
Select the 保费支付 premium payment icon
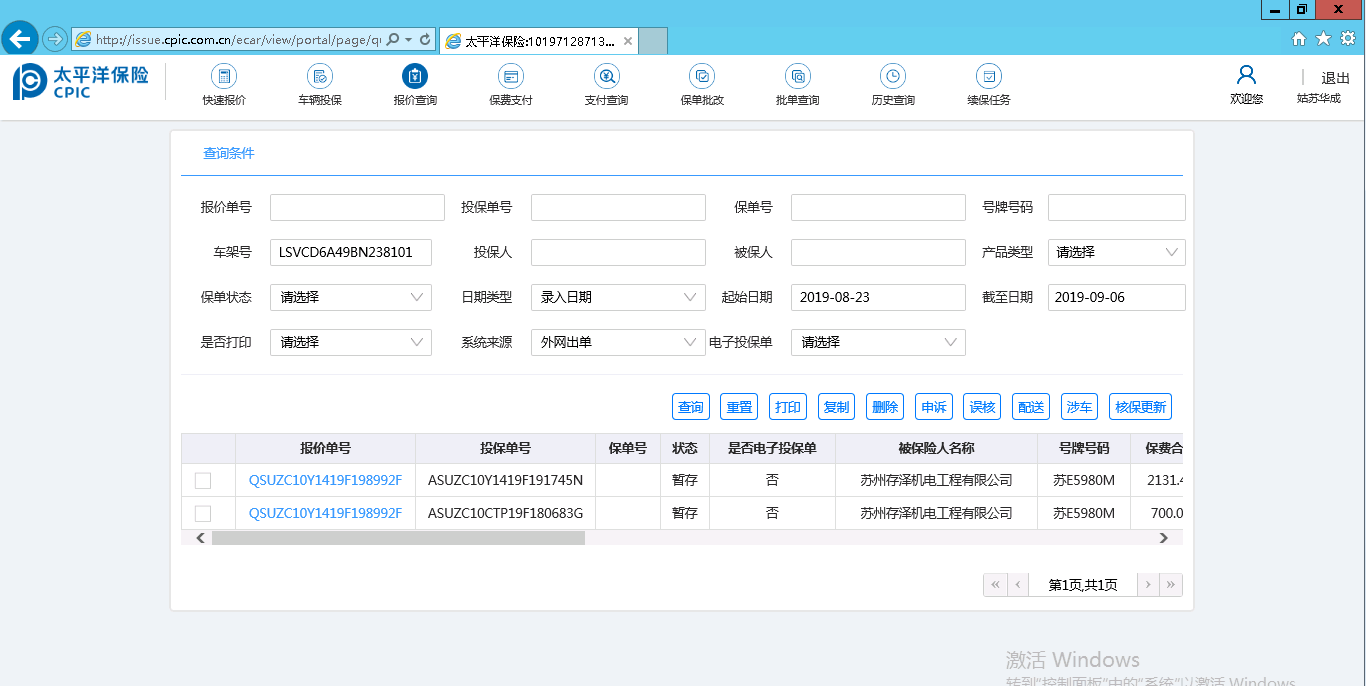pyautogui.click(x=510, y=77)
